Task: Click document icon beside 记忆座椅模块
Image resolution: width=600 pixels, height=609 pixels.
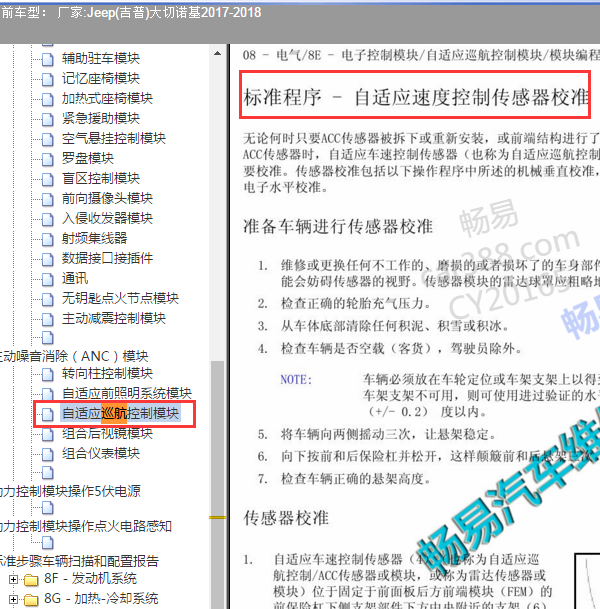Action: coord(48,79)
